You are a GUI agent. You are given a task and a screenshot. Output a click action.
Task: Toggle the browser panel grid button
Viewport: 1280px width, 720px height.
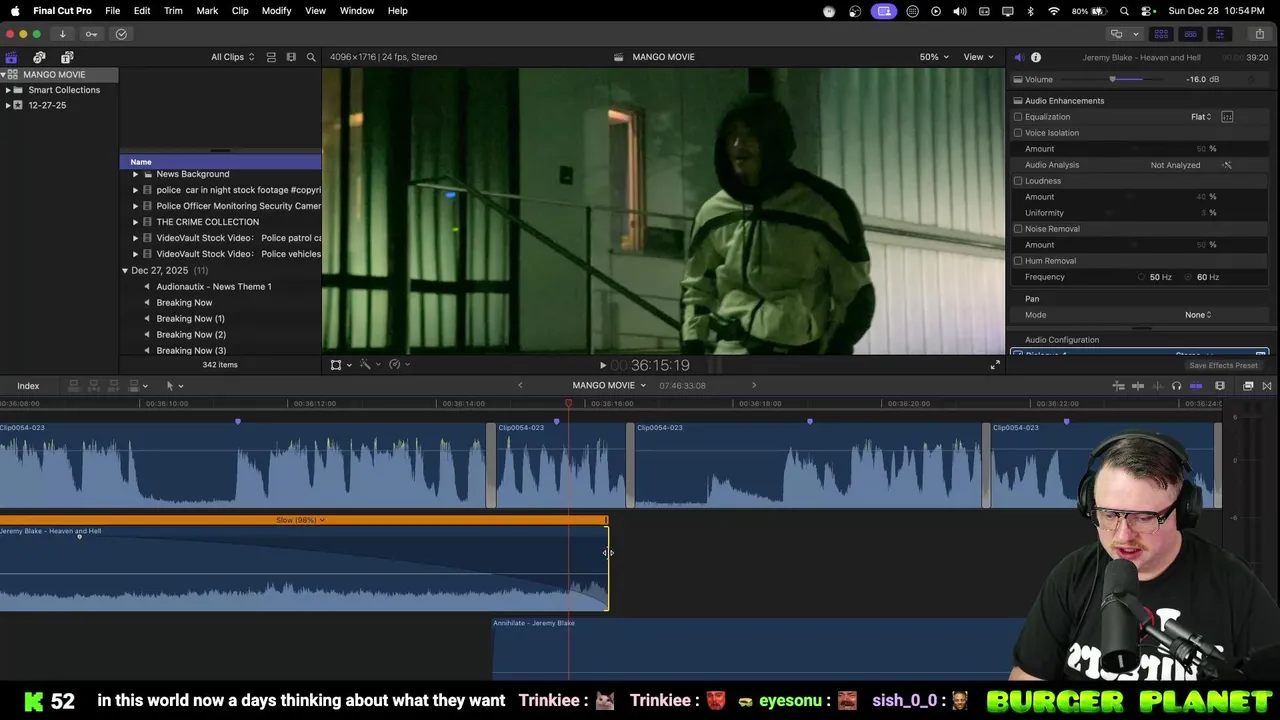click(x=1161, y=34)
